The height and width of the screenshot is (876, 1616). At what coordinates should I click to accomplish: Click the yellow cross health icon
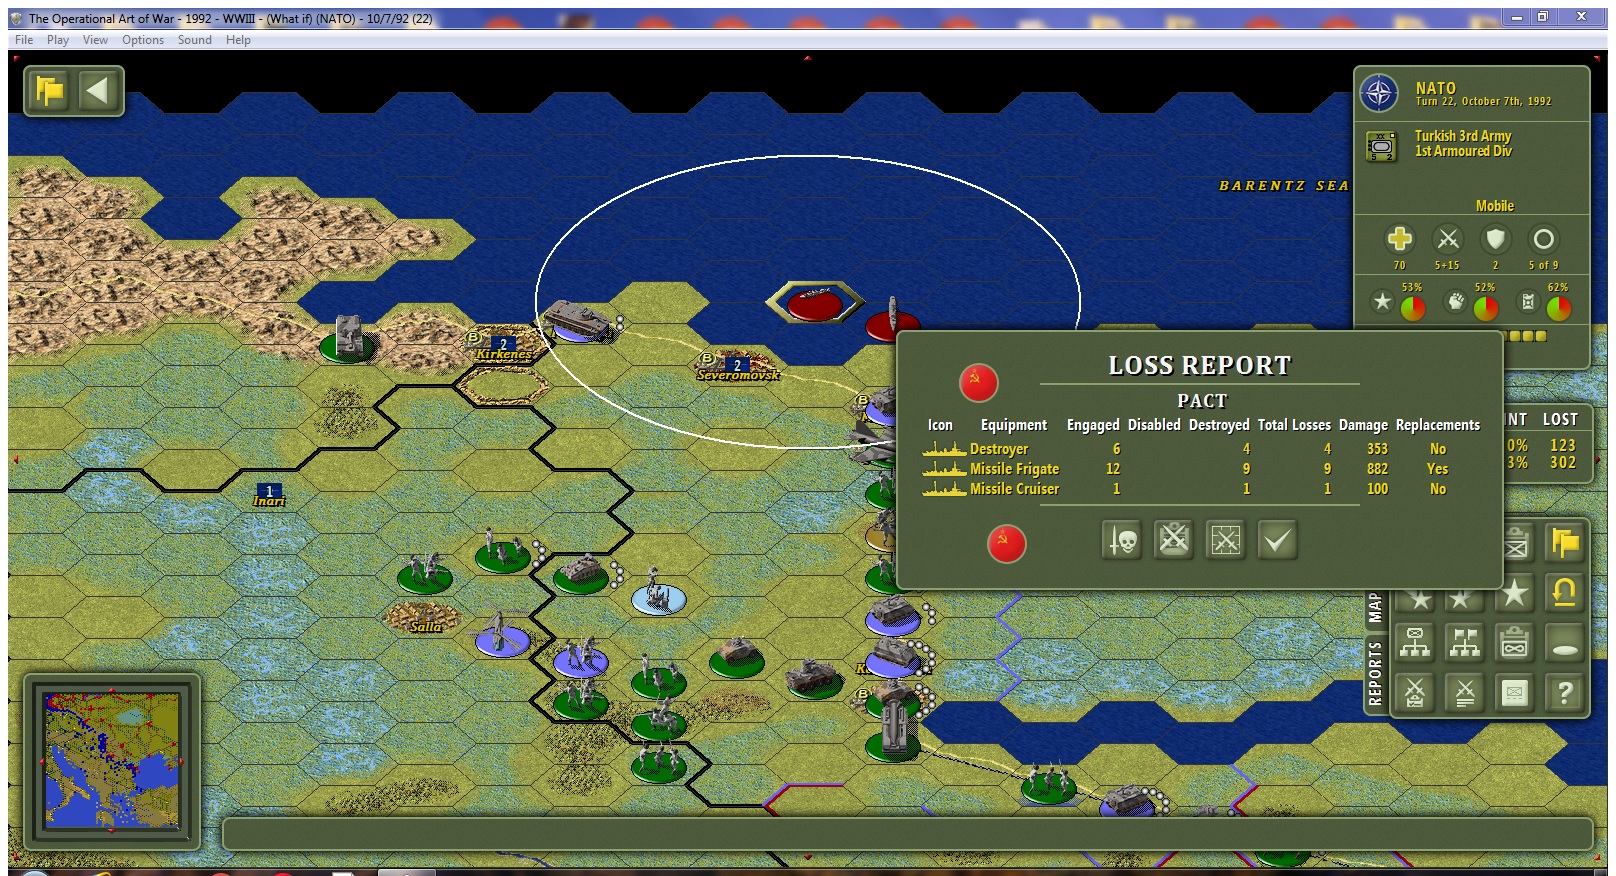coord(1399,239)
